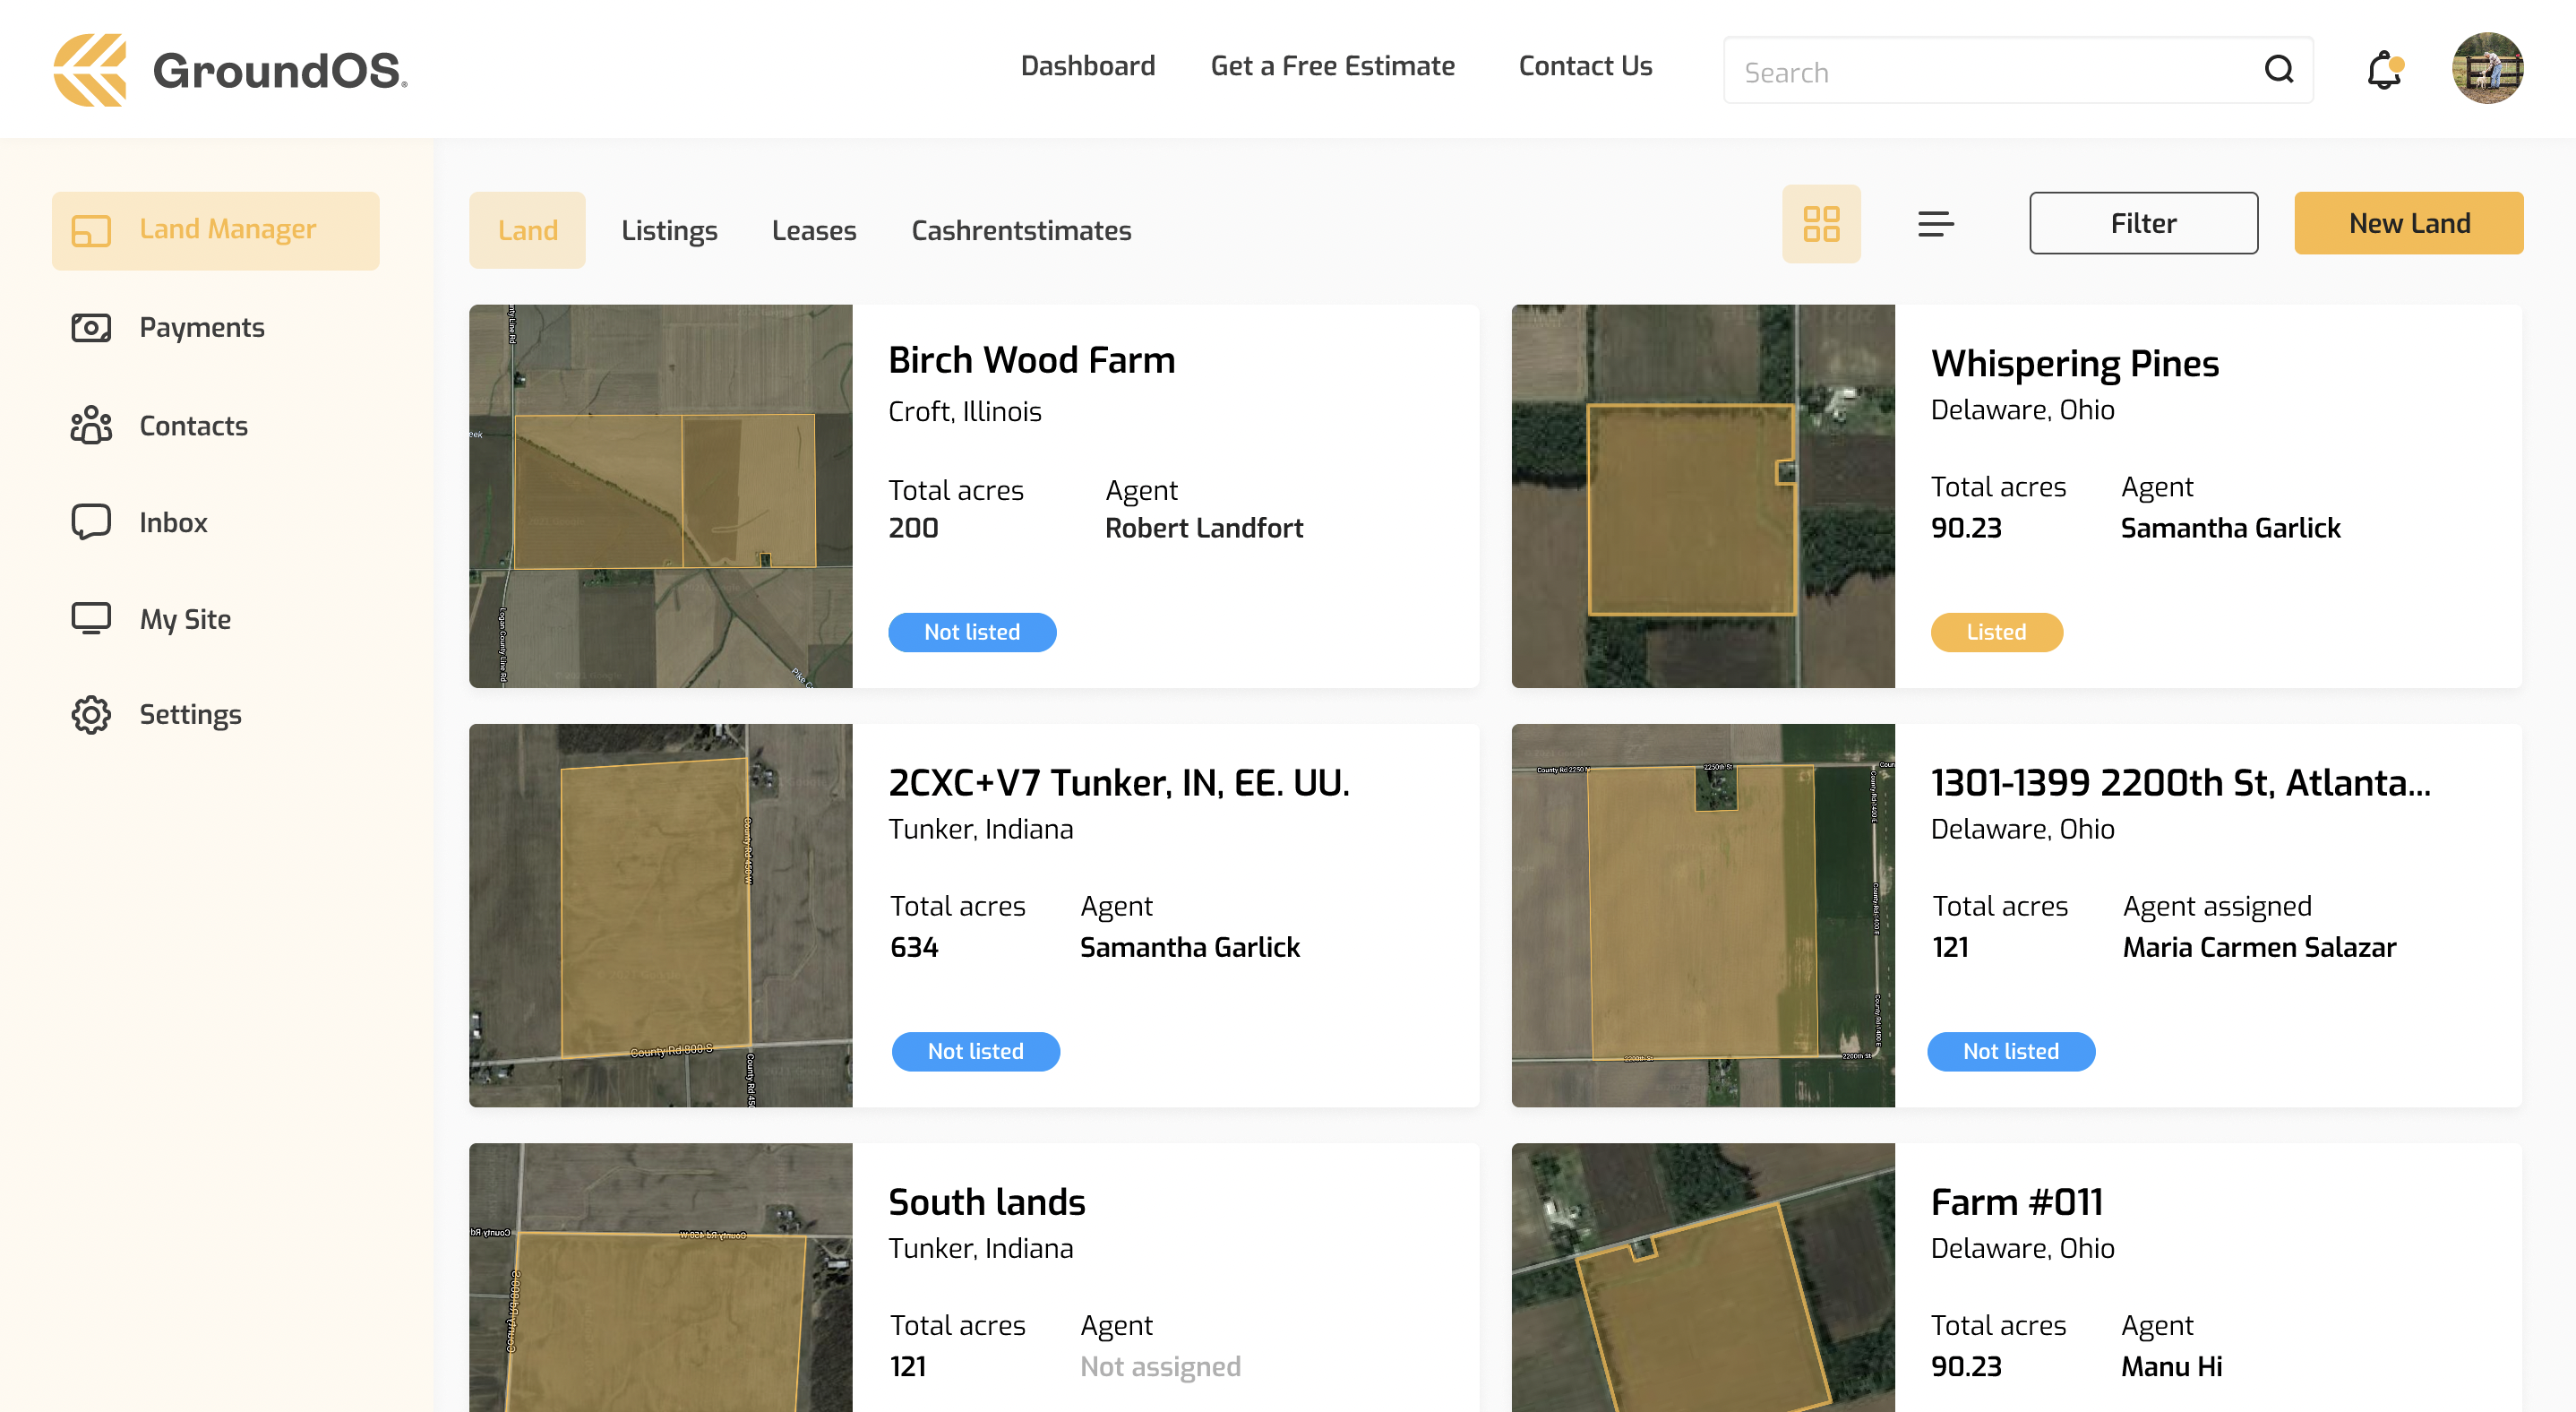Image resolution: width=2576 pixels, height=1412 pixels.
Task: Switch to the Leases tab
Action: coord(813,230)
